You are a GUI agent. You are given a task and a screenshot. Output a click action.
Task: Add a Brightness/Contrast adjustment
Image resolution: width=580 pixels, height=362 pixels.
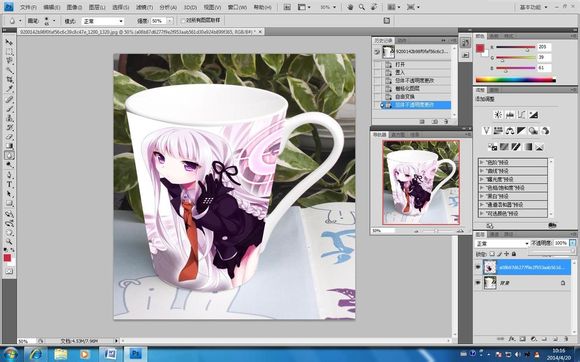498,115
